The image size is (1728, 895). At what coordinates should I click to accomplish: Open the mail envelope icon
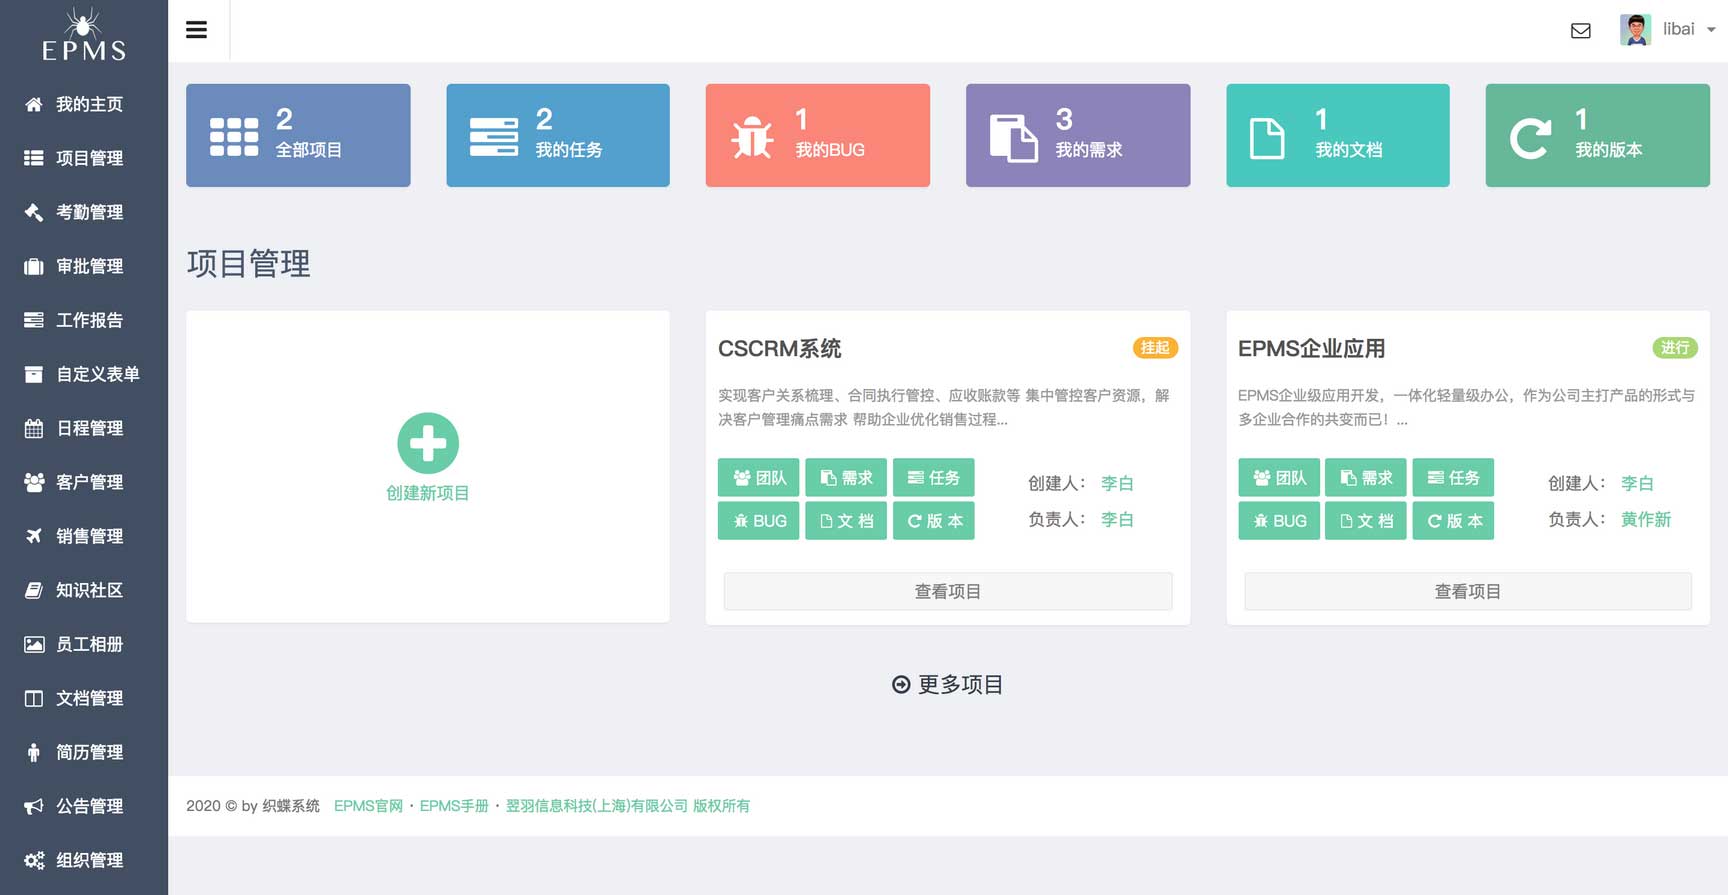[x=1581, y=31]
